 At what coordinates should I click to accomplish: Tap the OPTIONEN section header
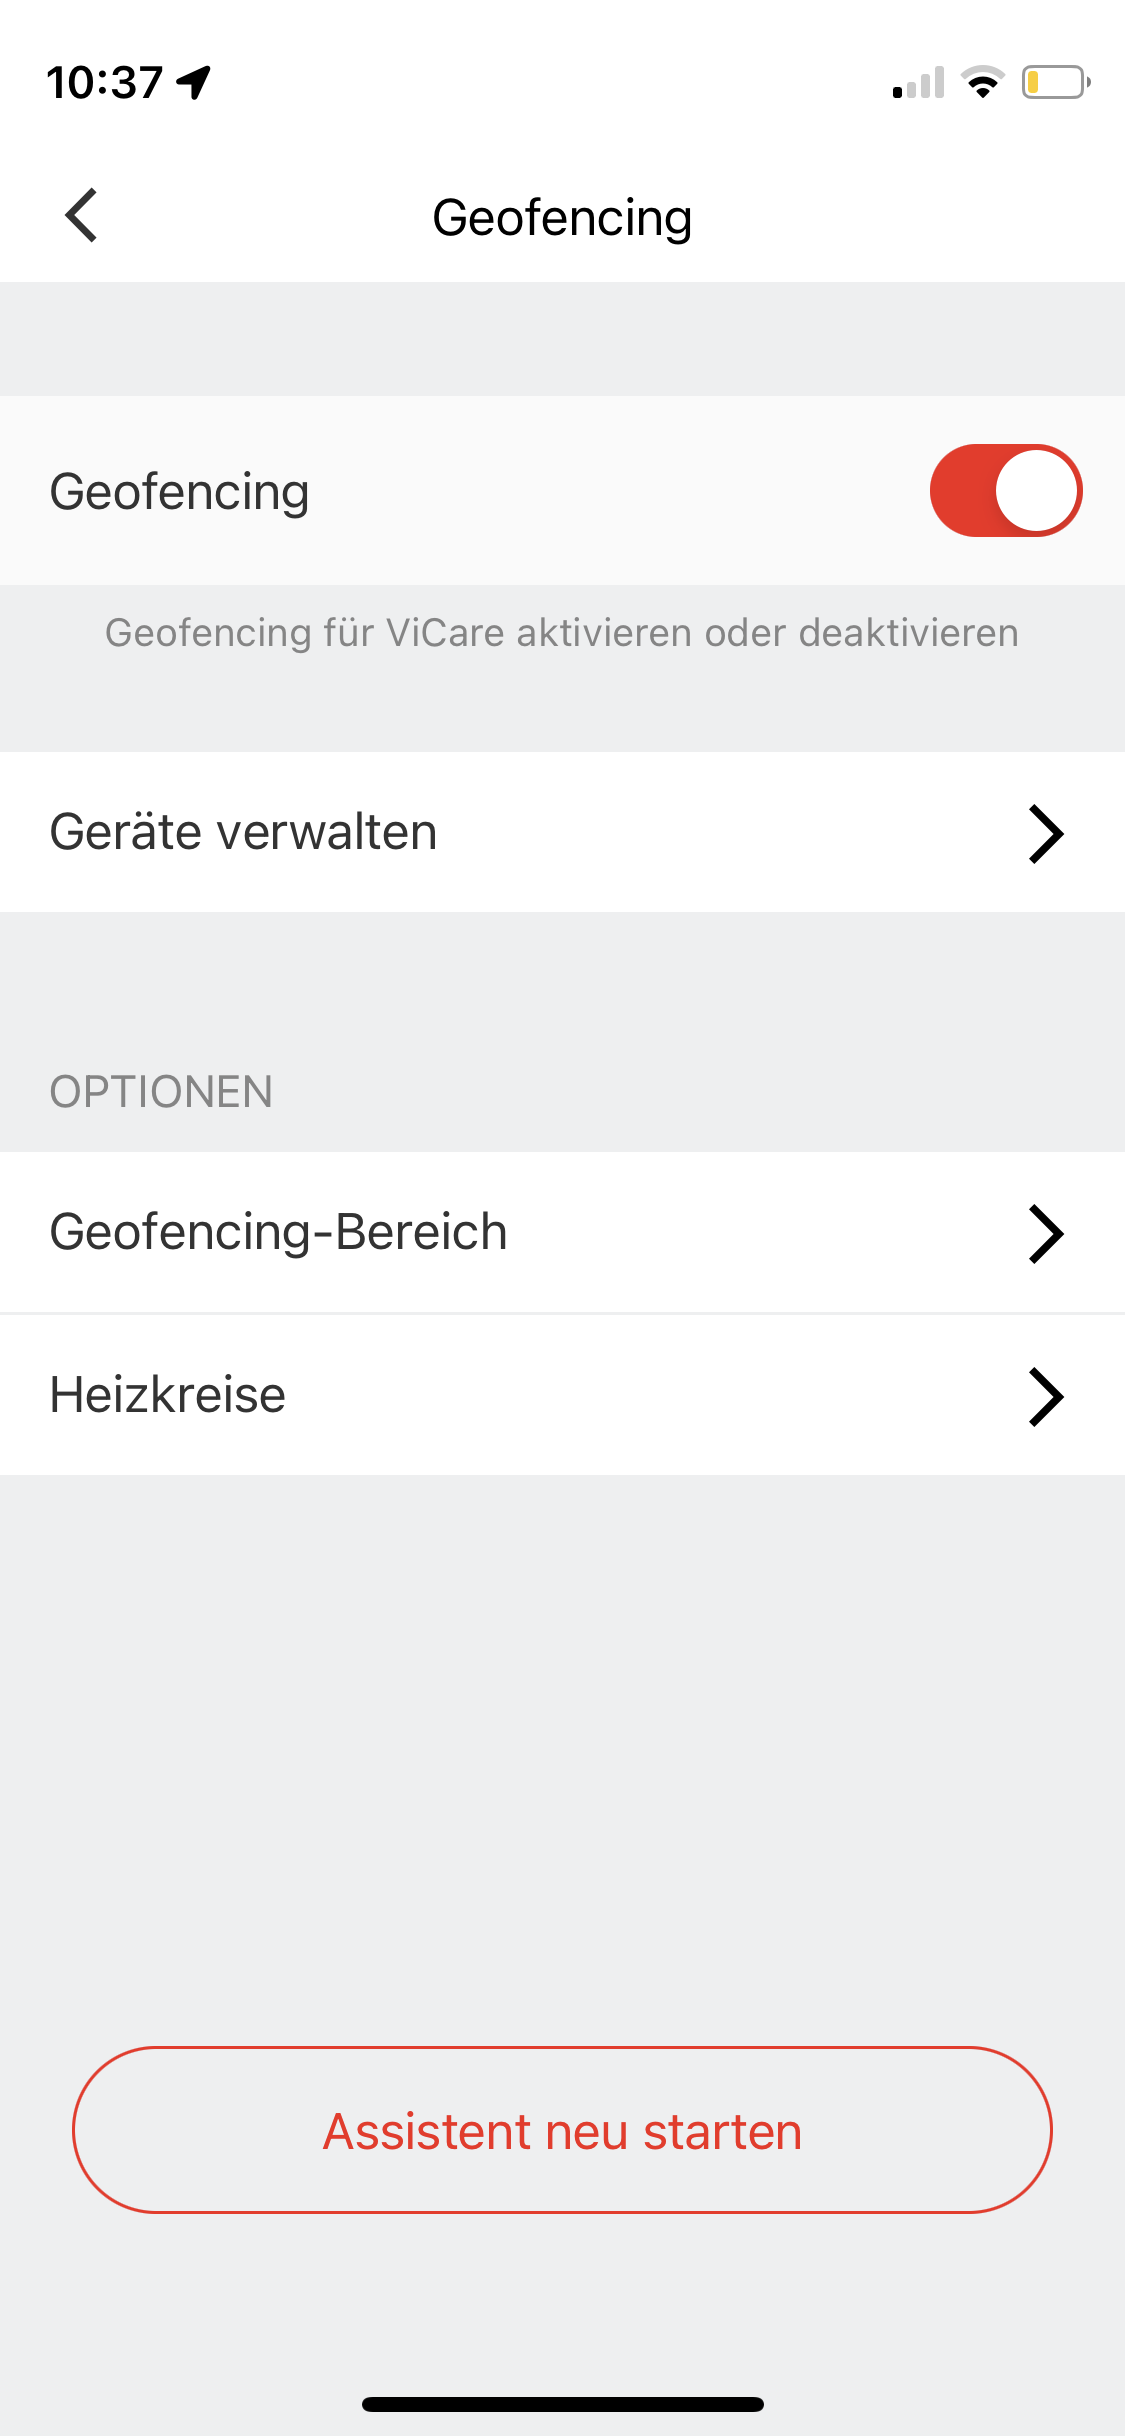(x=161, y=1092)
